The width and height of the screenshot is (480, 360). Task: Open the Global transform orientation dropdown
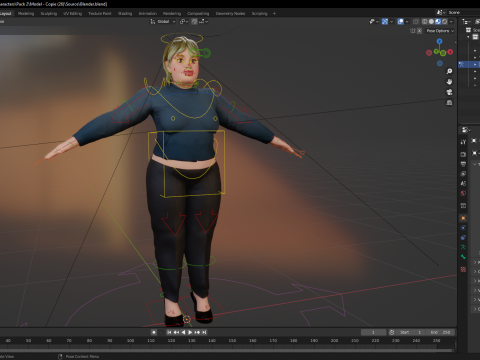(163, 21)
